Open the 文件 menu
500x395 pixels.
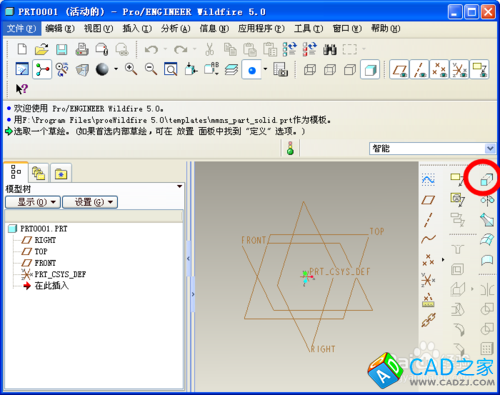pyautogui.click(x=22, y=29)
